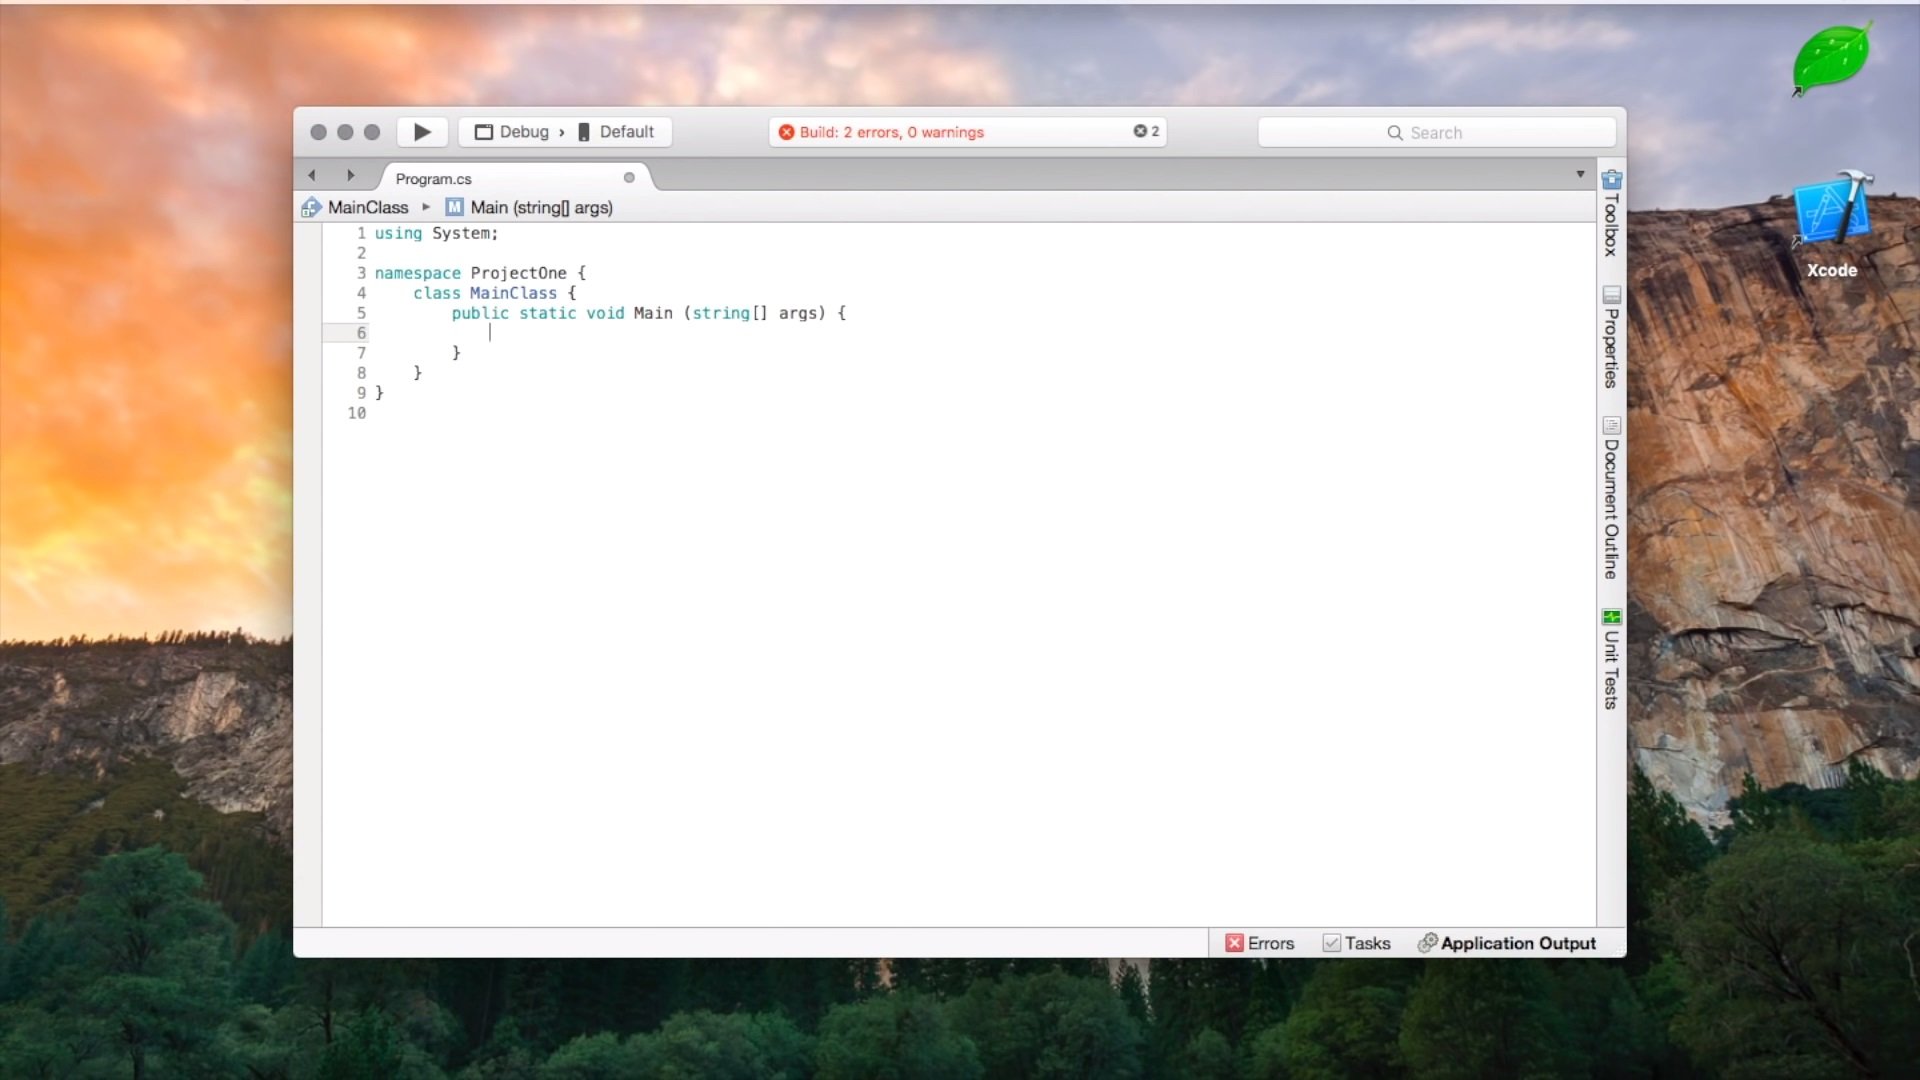Viewport: 1920px width, 1080px height.
Task: Run the project with the play button
Action: click(x=422, y=132)
